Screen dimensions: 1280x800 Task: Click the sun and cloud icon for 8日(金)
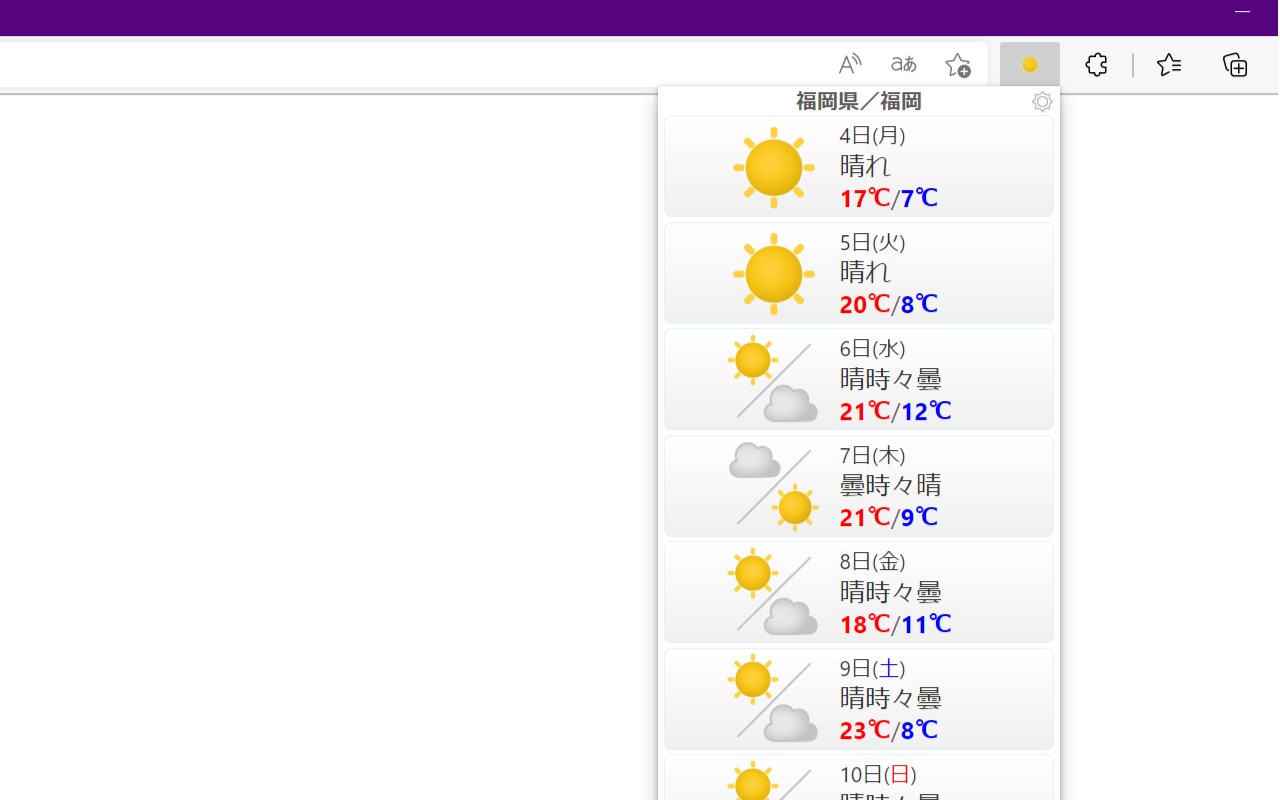[x=774, y=593]
